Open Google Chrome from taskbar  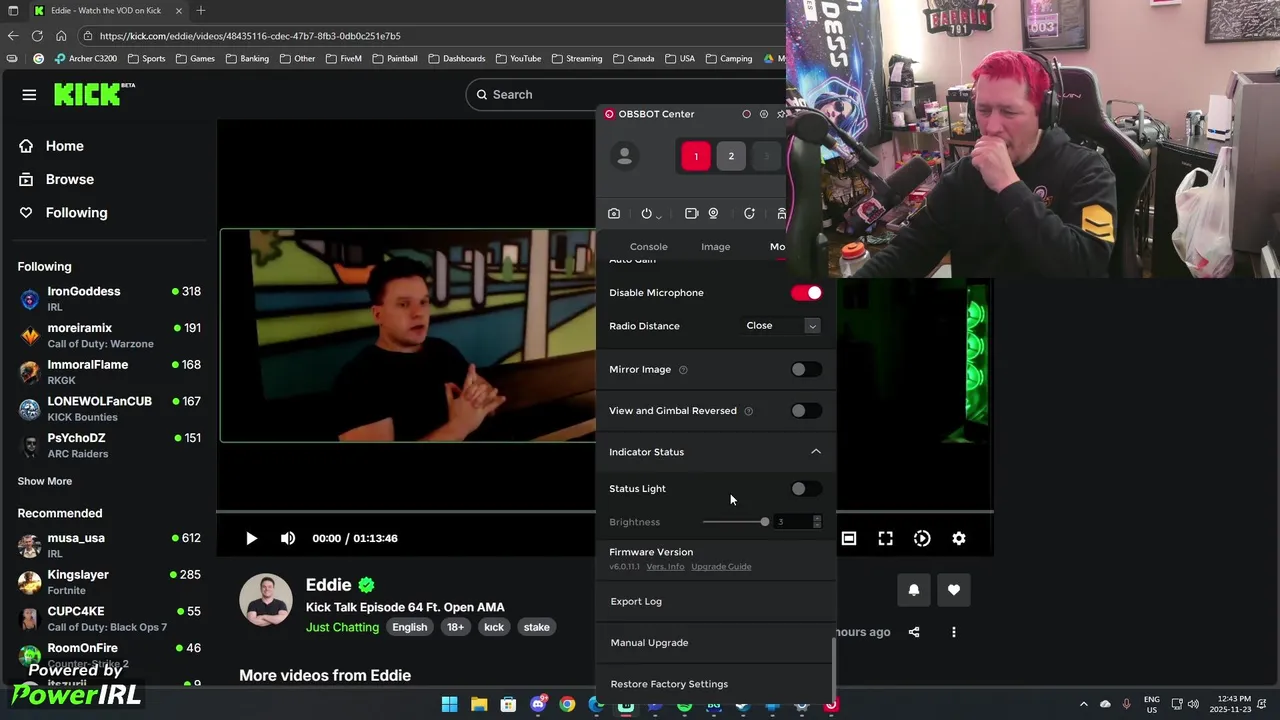[567, 704]
